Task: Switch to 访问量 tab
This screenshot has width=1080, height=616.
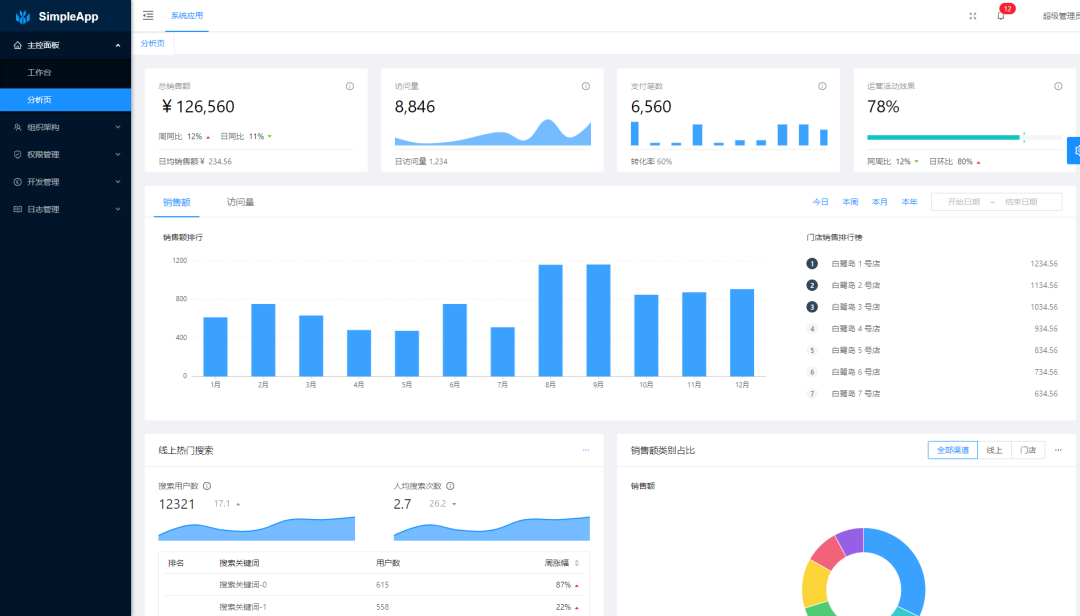Action: [x=240, y=202]
